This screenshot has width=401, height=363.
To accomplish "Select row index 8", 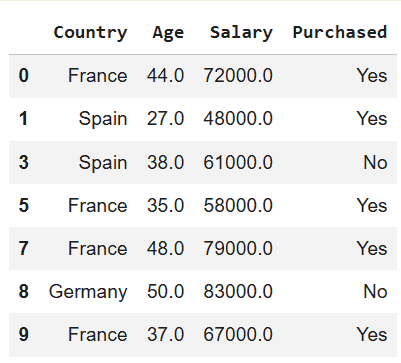I will 24,291.
